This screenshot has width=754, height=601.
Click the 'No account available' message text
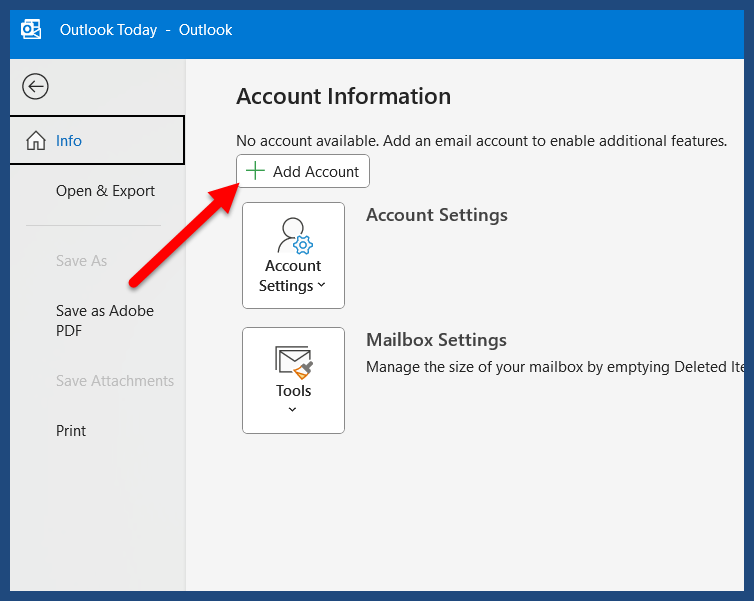tap(481, 141)
